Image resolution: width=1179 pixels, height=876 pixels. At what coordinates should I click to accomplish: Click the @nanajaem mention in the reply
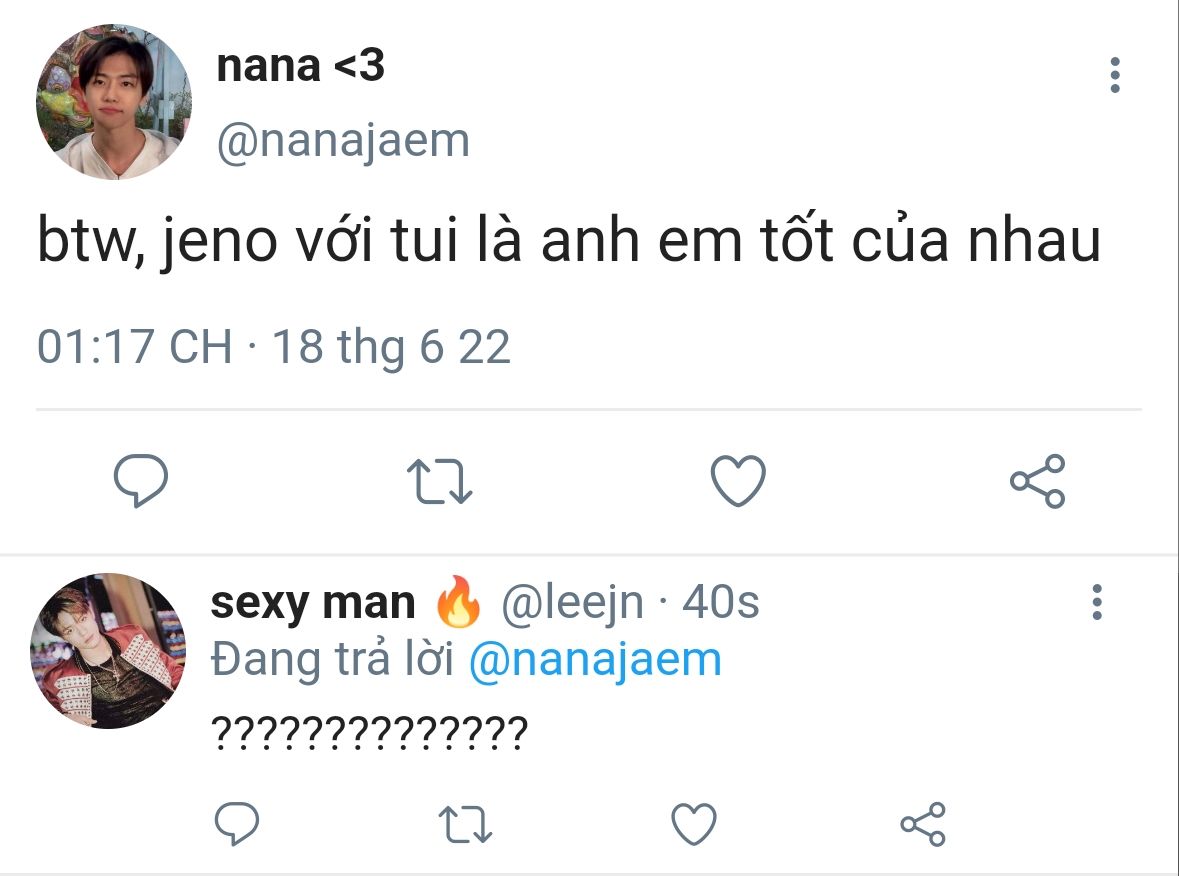[x=595, y=660]
